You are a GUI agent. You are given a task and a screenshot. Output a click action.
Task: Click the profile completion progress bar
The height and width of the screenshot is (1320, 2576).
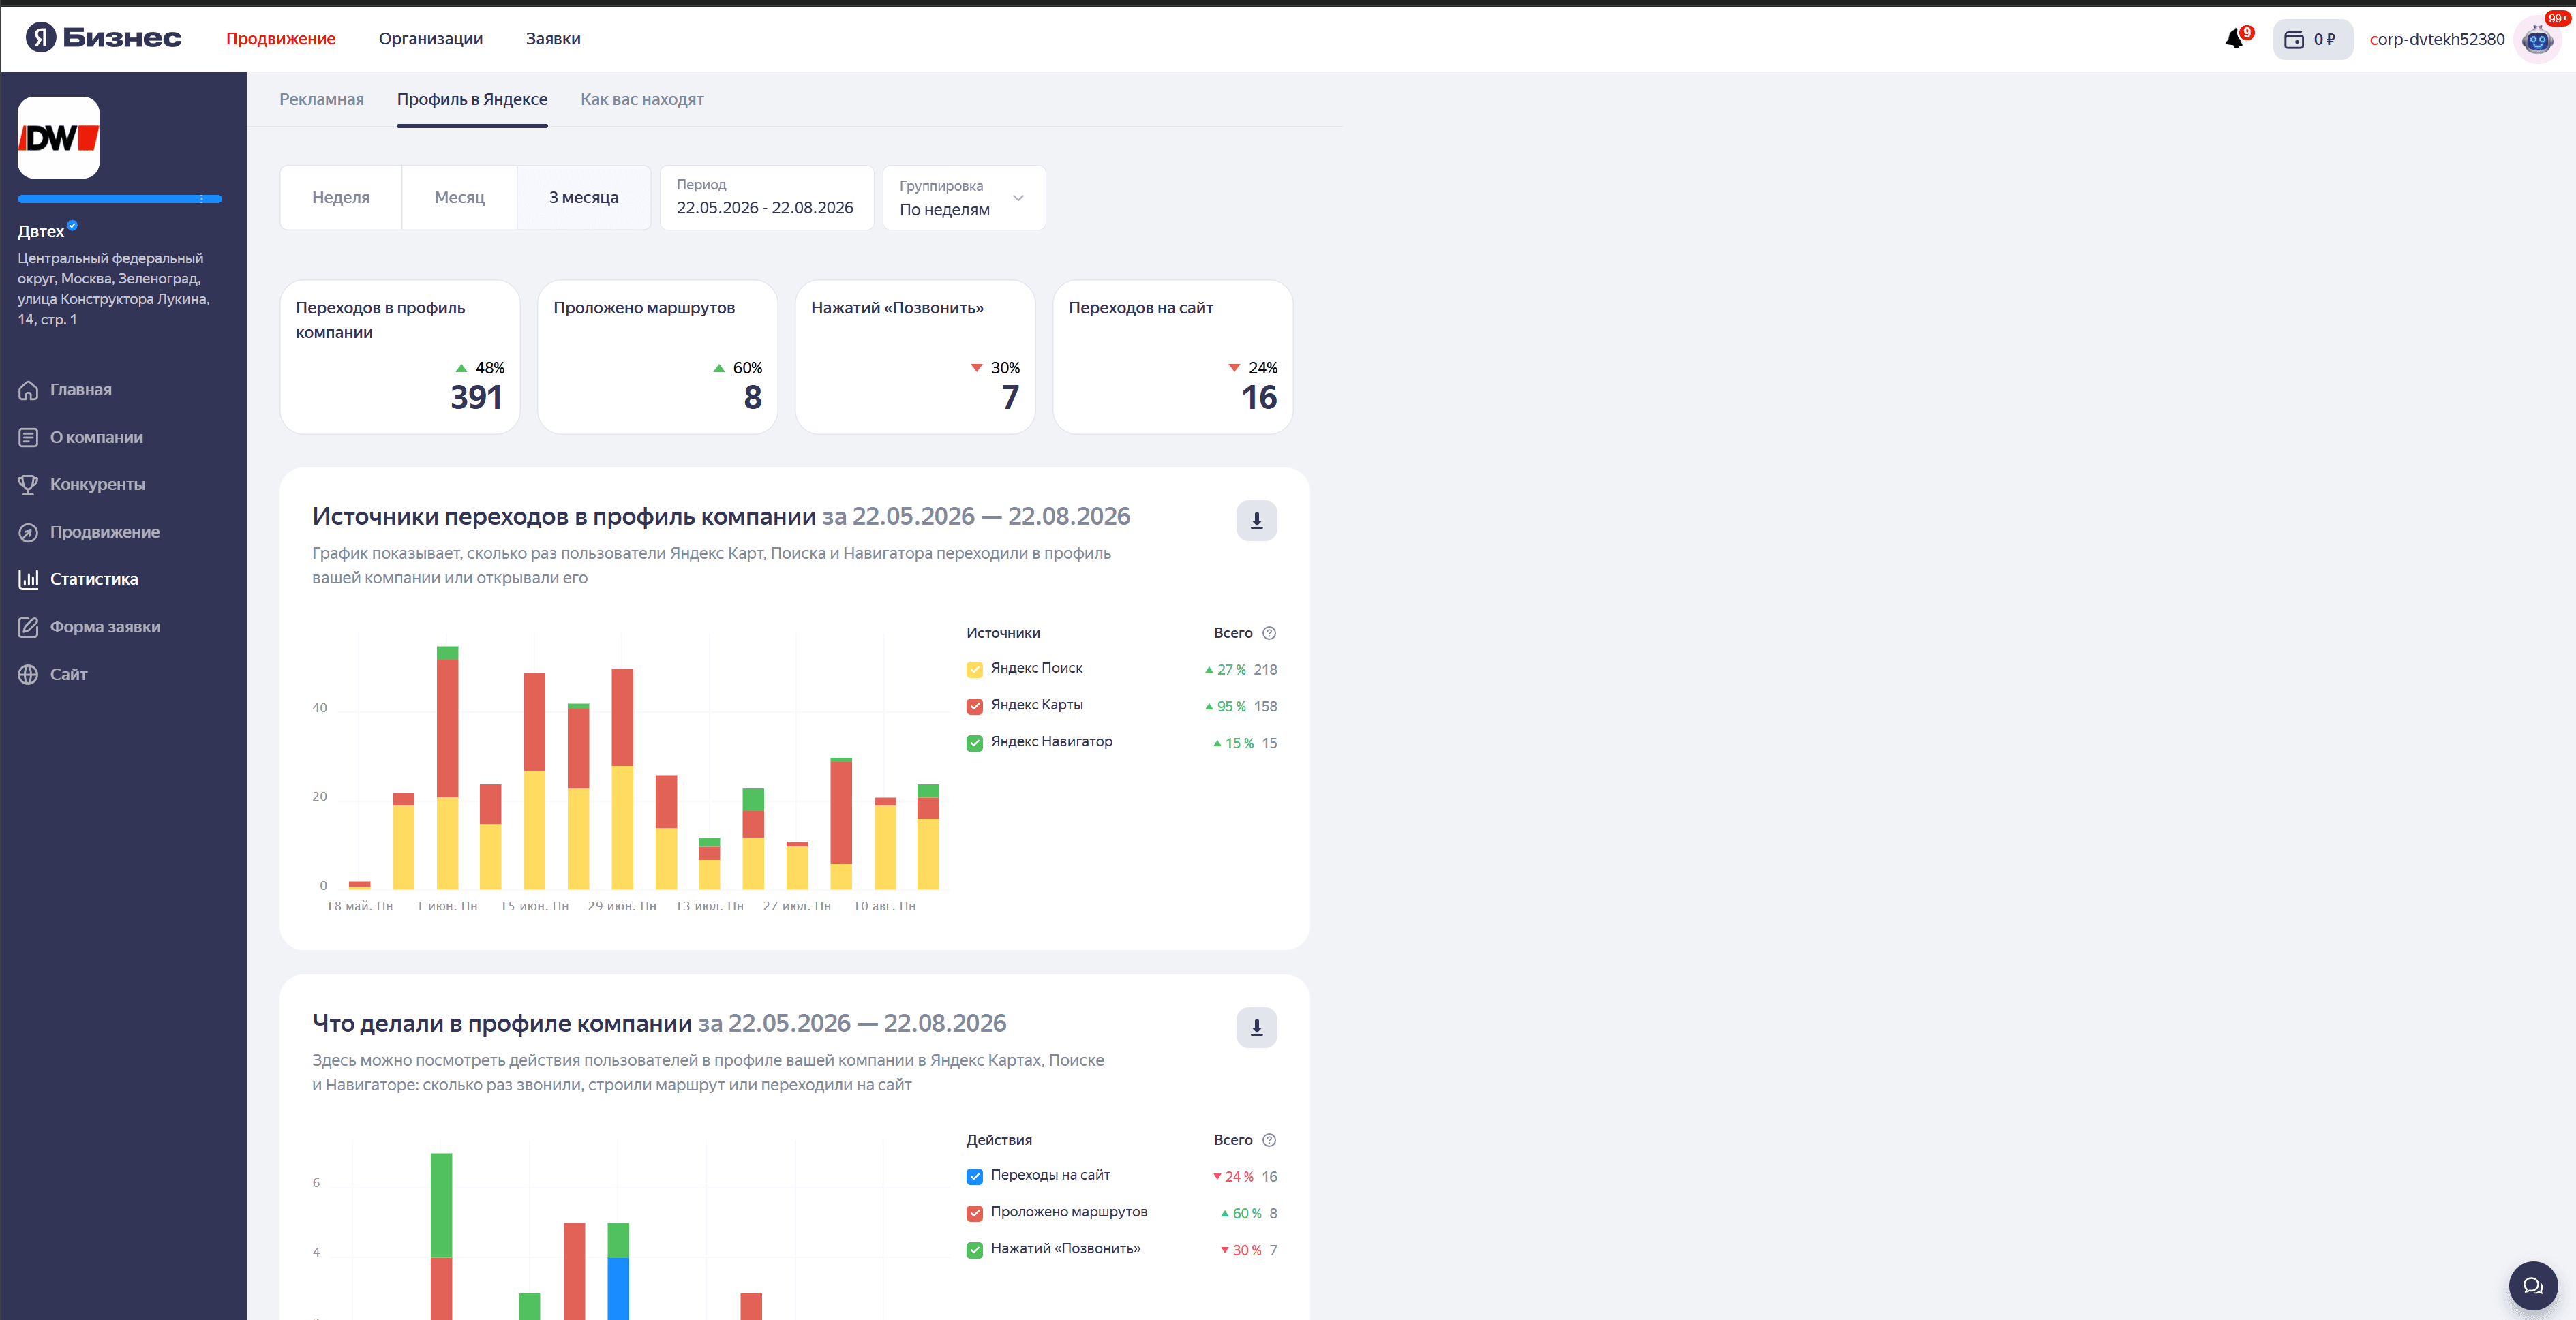click(x=119, y=199)
